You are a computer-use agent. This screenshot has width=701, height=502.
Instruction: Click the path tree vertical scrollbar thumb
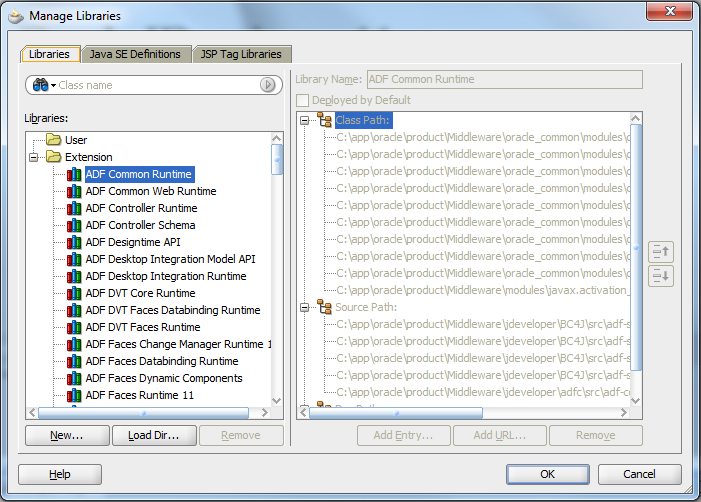coord(636,247)
